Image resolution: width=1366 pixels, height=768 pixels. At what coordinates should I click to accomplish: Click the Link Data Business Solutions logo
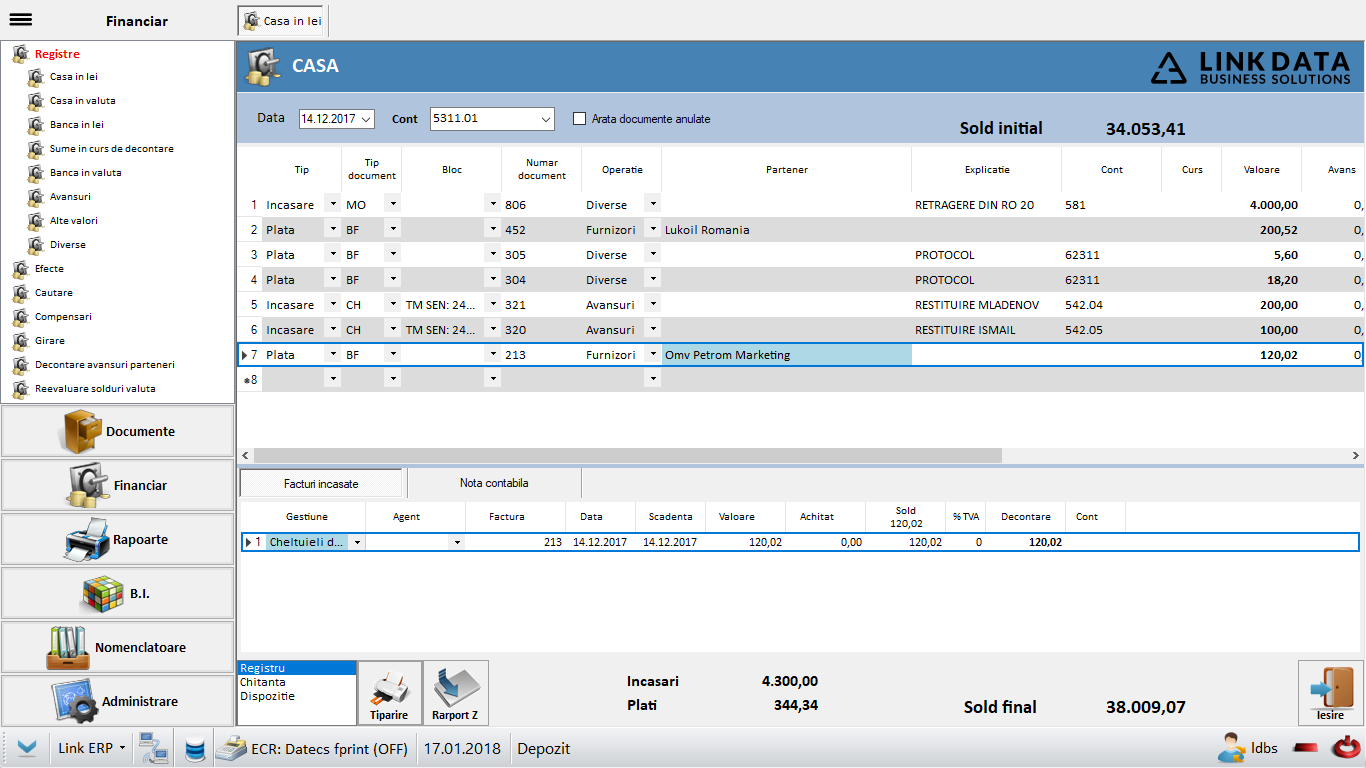point(1251,67)
